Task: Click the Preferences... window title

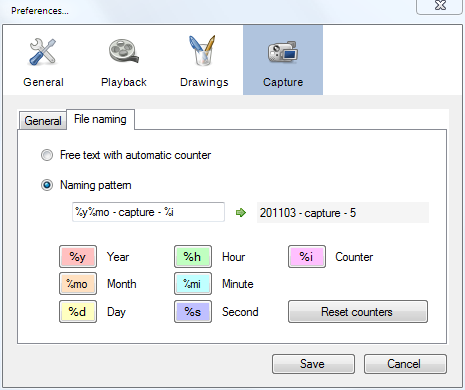Action: point(40,11)
